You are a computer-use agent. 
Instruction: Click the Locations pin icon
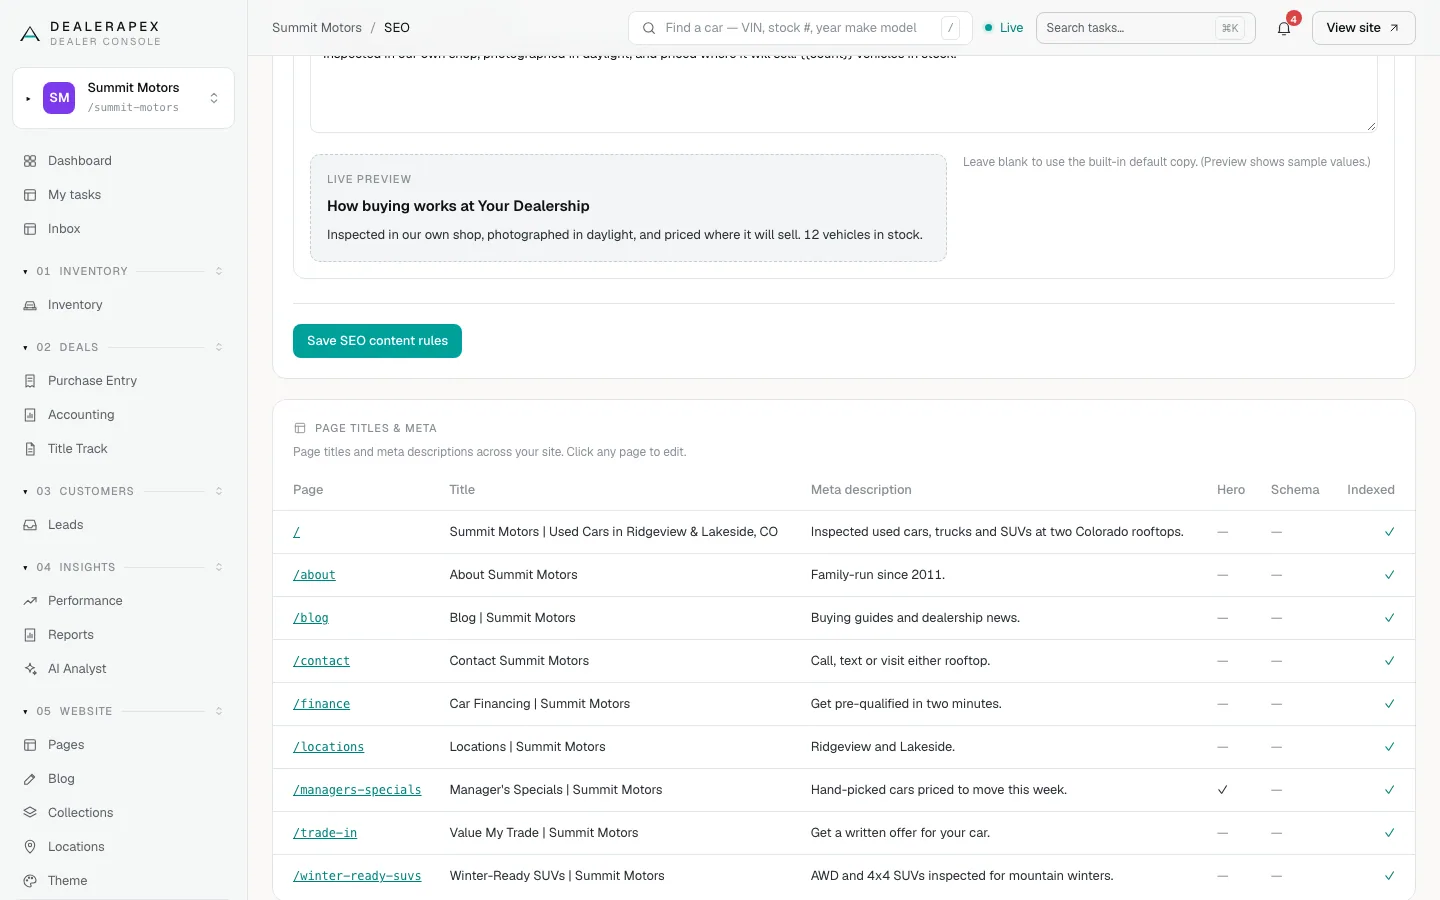[x=30, y=847]
